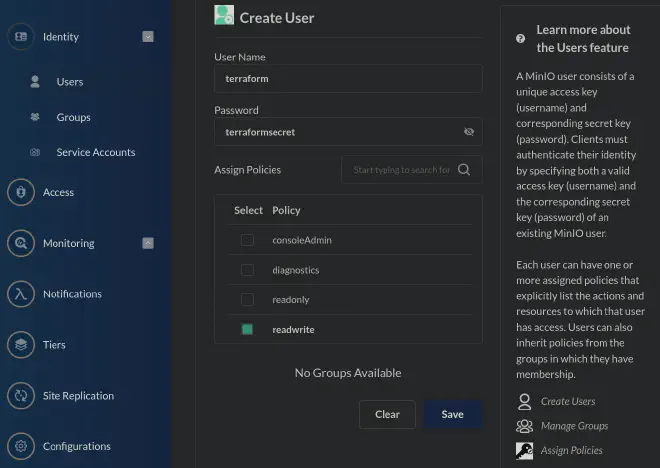660x468 pixels.
Task: Click the readwrite policy name
Action: (x=293, y=330)
